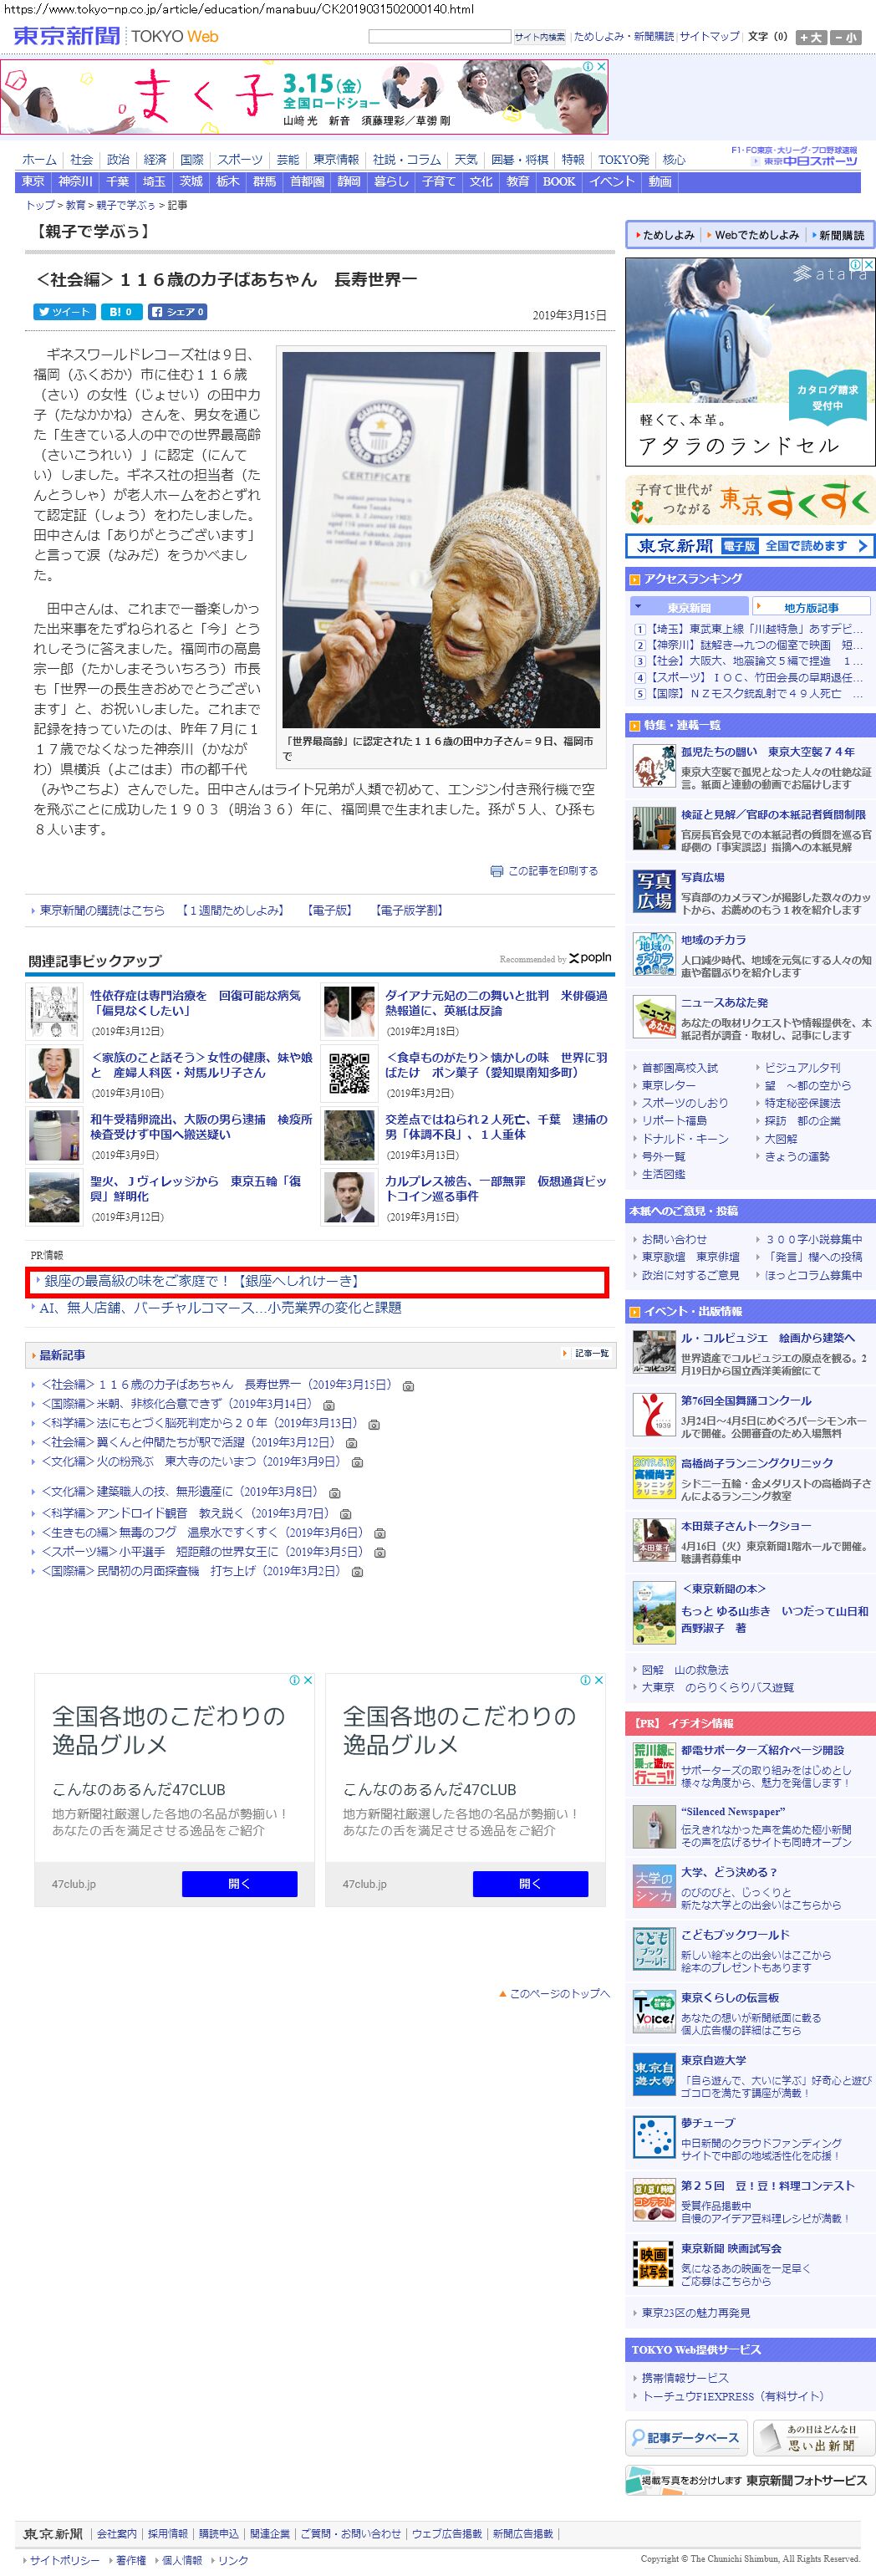
Task: Click the Twitter ツイート share button
Action: tap(64, 312)
